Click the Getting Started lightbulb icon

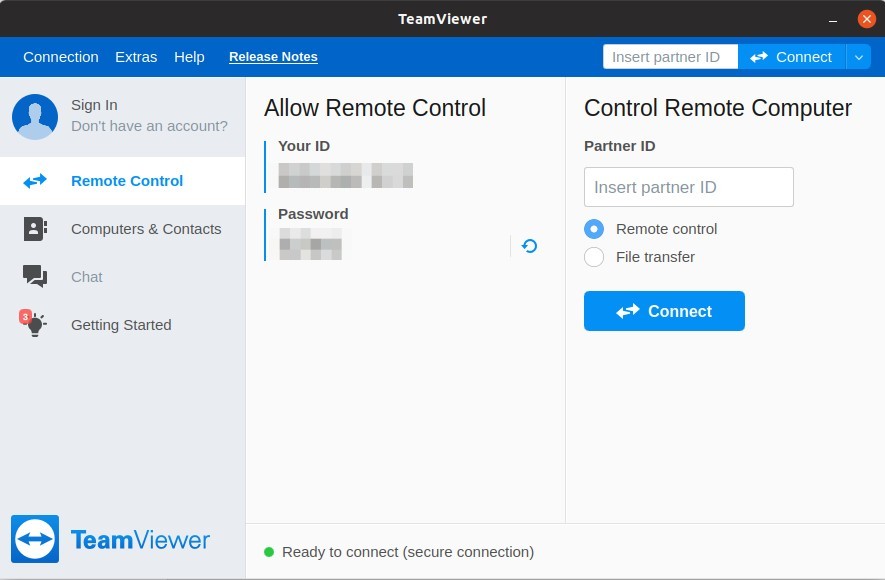pos(34,323)
